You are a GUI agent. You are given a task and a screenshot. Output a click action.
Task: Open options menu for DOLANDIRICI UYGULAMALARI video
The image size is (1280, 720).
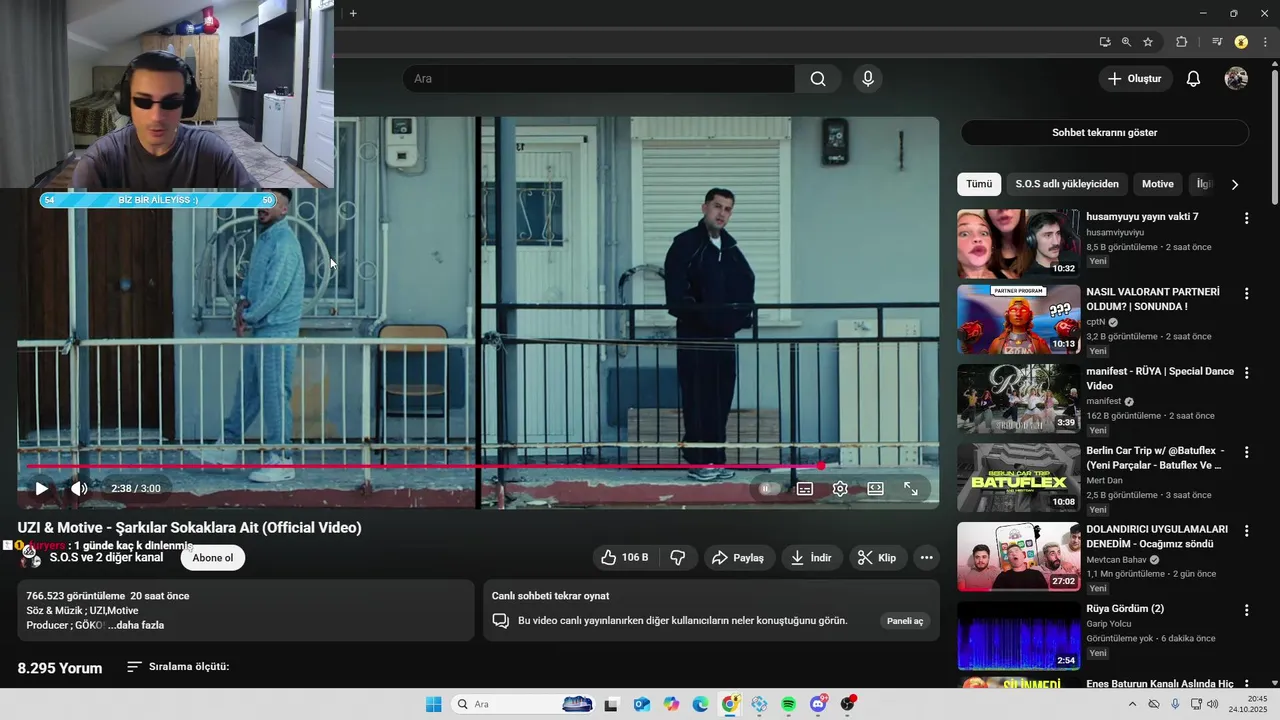1246,531
